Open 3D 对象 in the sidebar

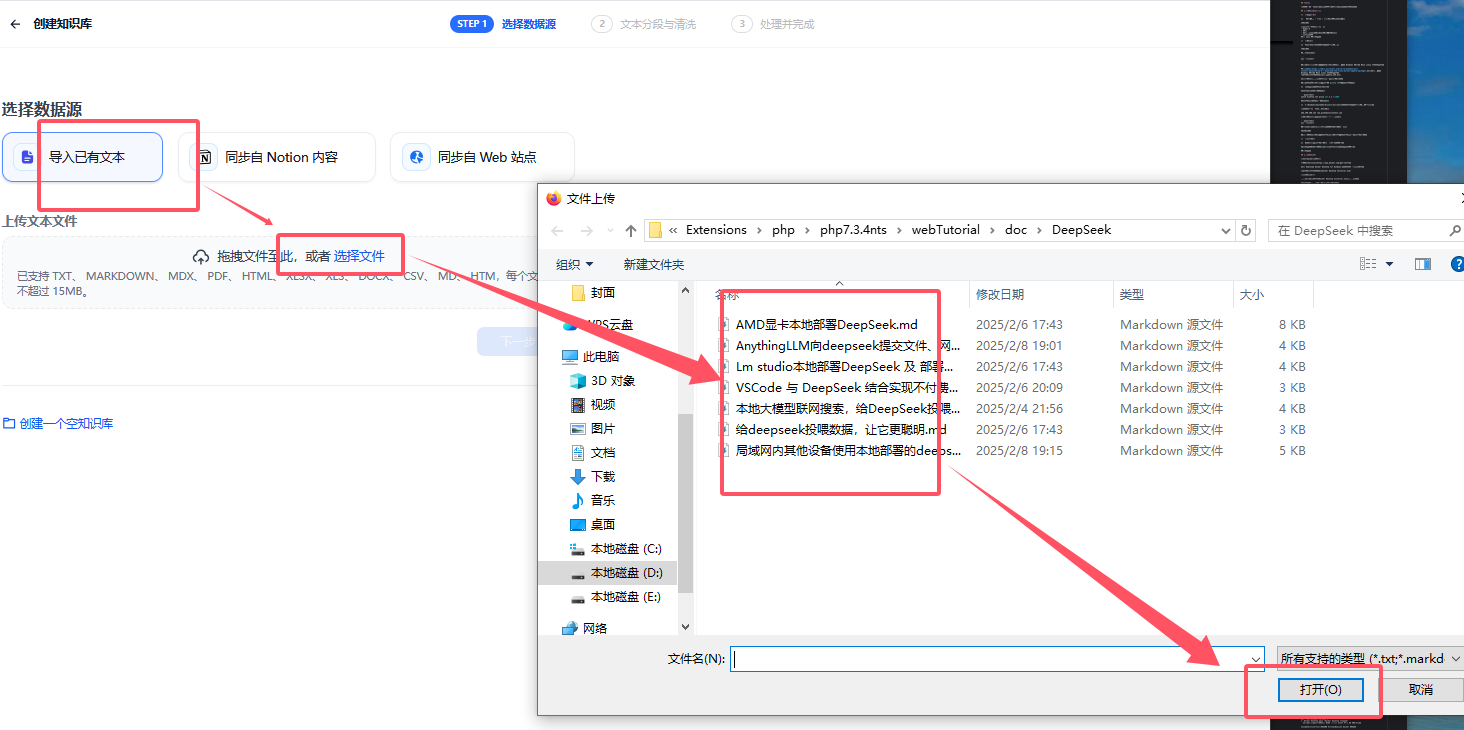[x=602, y=381]
